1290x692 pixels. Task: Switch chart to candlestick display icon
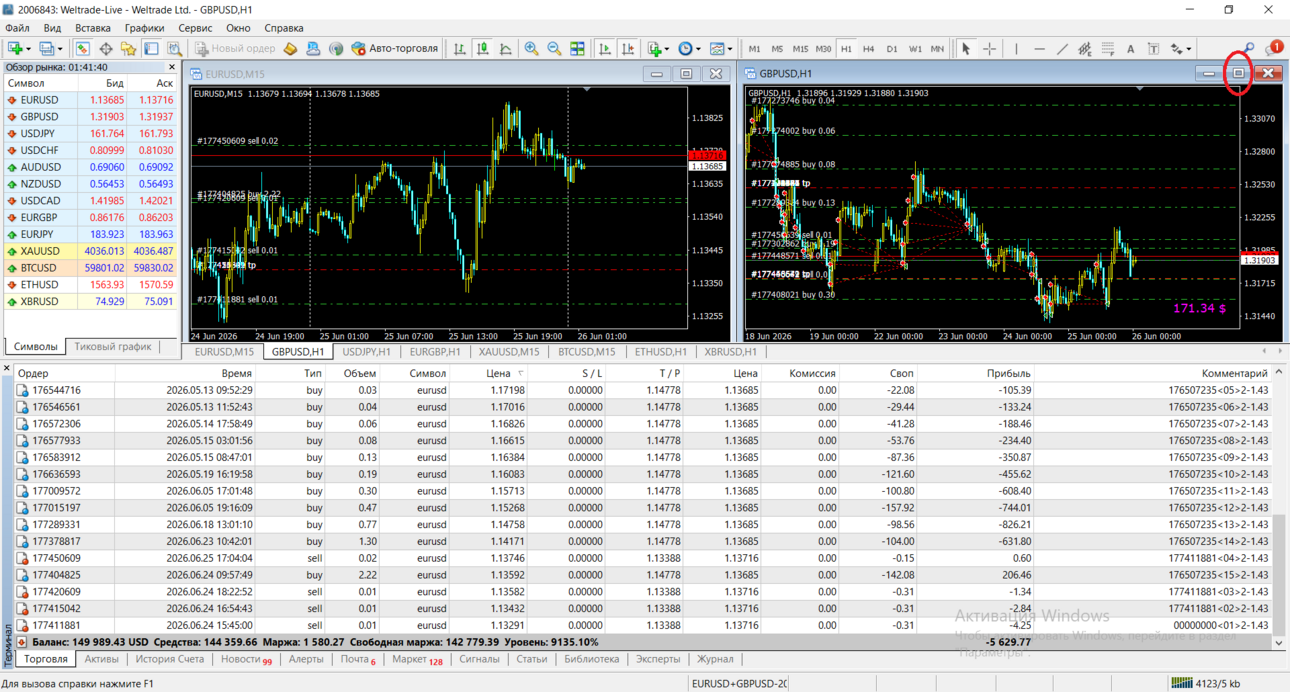tap(483, 48)
